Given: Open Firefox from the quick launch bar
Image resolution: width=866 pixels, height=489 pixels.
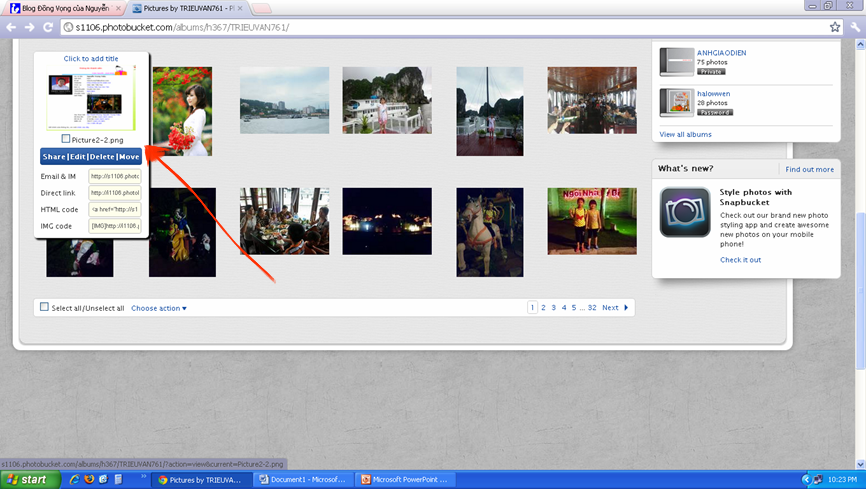Looking at the screenshot, I should [x=89, y=480].
